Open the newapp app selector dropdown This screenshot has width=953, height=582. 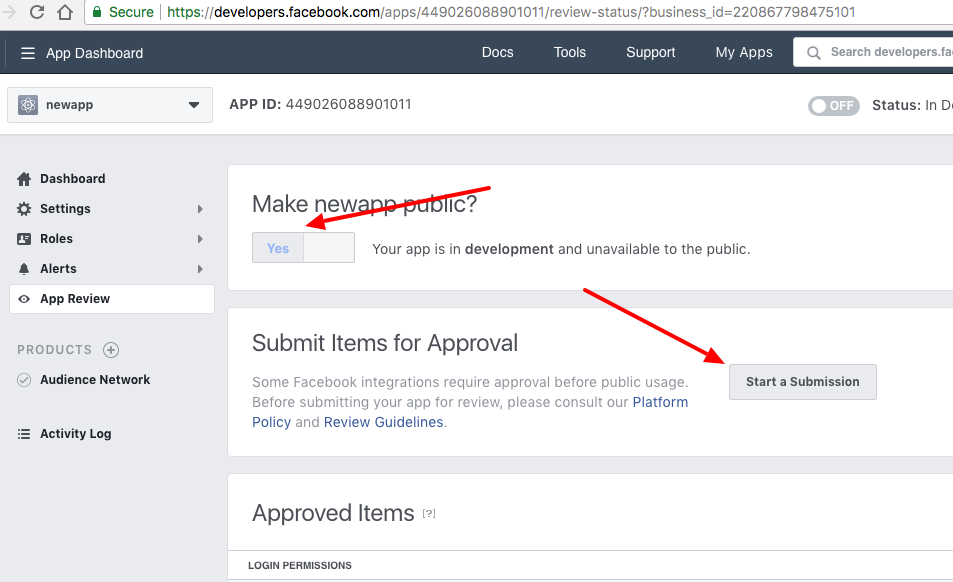click(110, 104)
